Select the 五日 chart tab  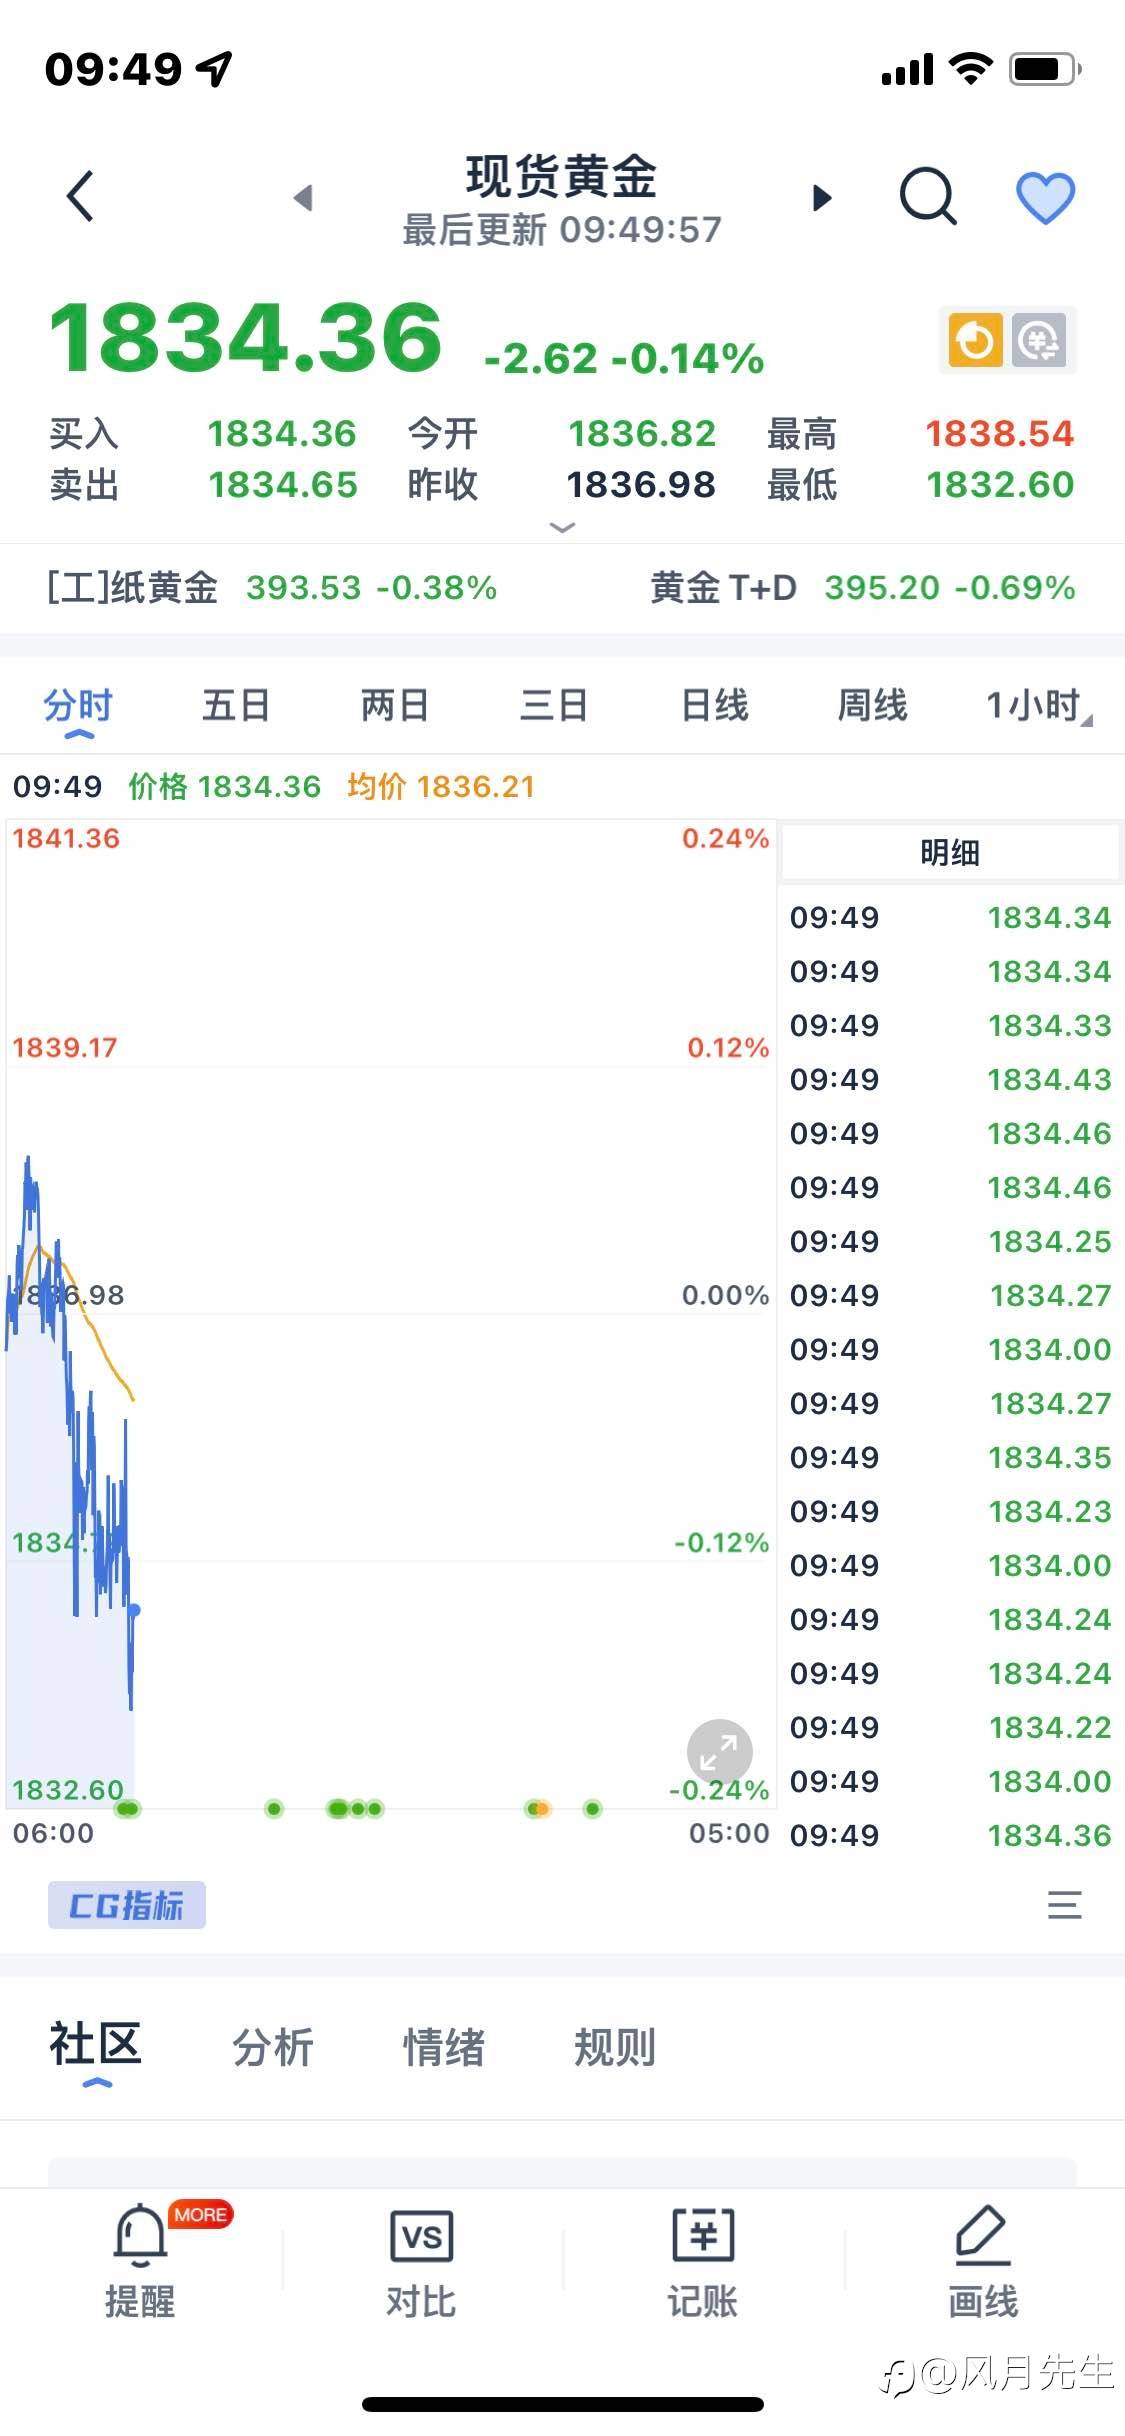point(236,706)
